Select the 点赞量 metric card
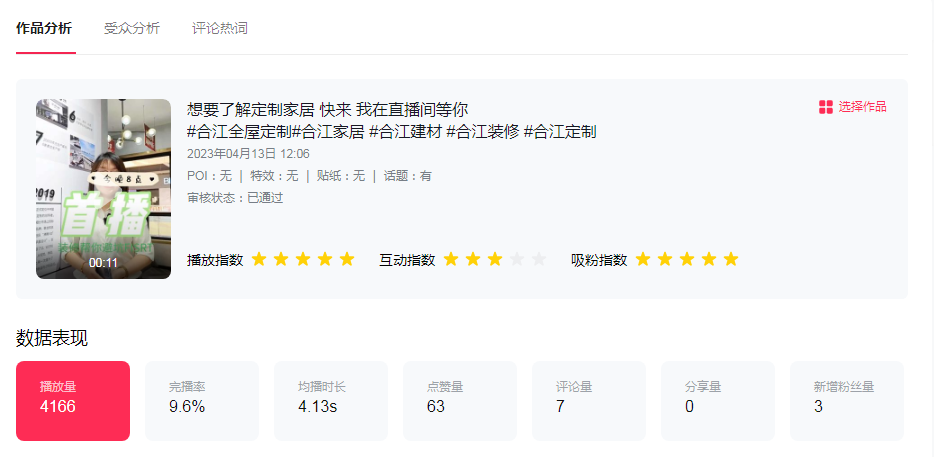This screenshot has height=457, width=934. tap(460, 400)
